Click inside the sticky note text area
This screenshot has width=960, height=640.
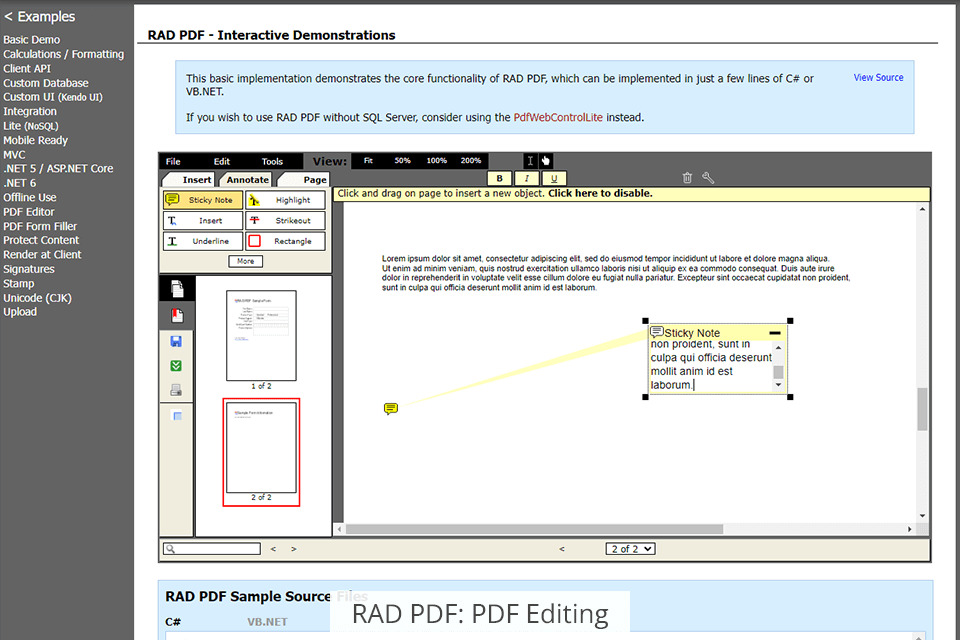coord(710,365)
